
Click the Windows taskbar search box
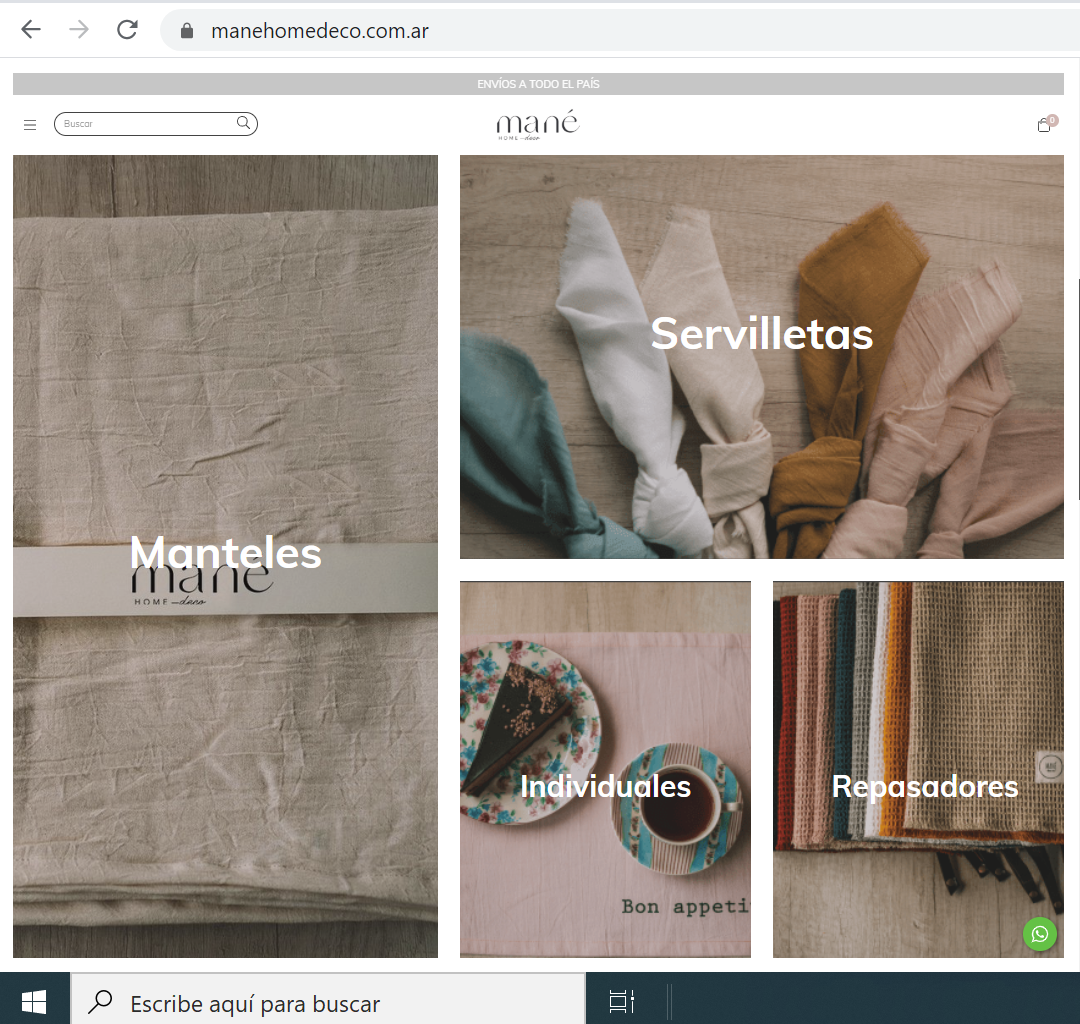pyautogui.click(x=330, y=1003)
